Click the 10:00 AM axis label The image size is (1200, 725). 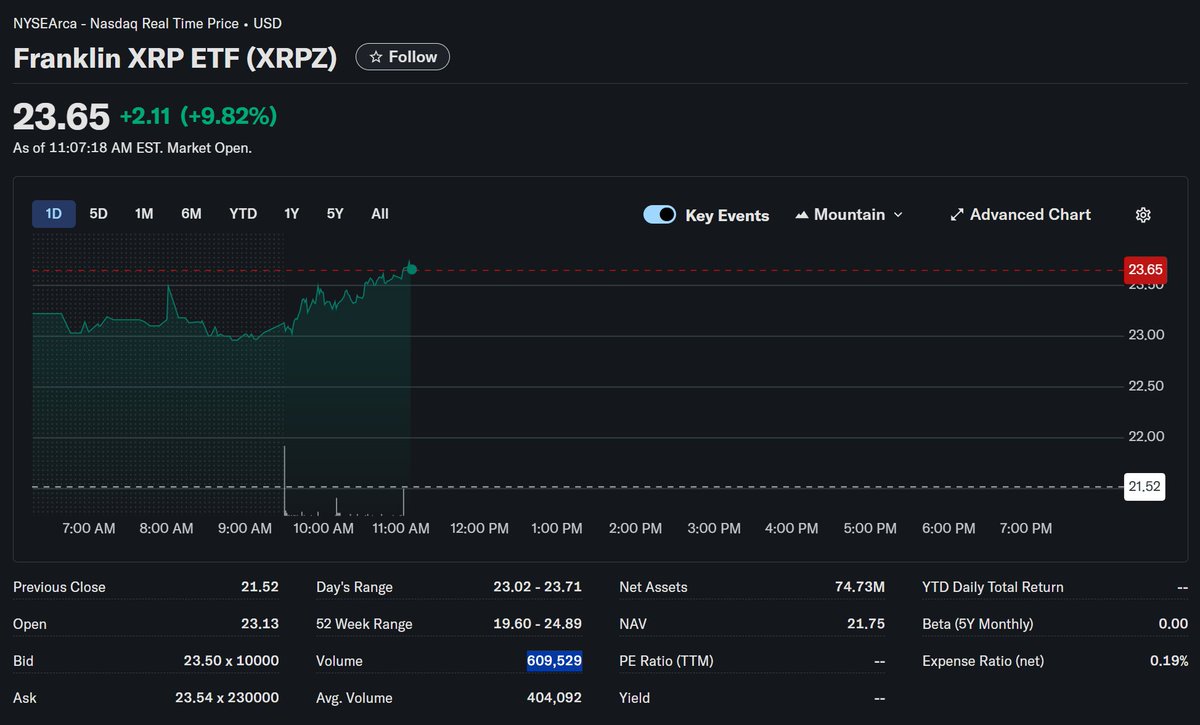324,528
